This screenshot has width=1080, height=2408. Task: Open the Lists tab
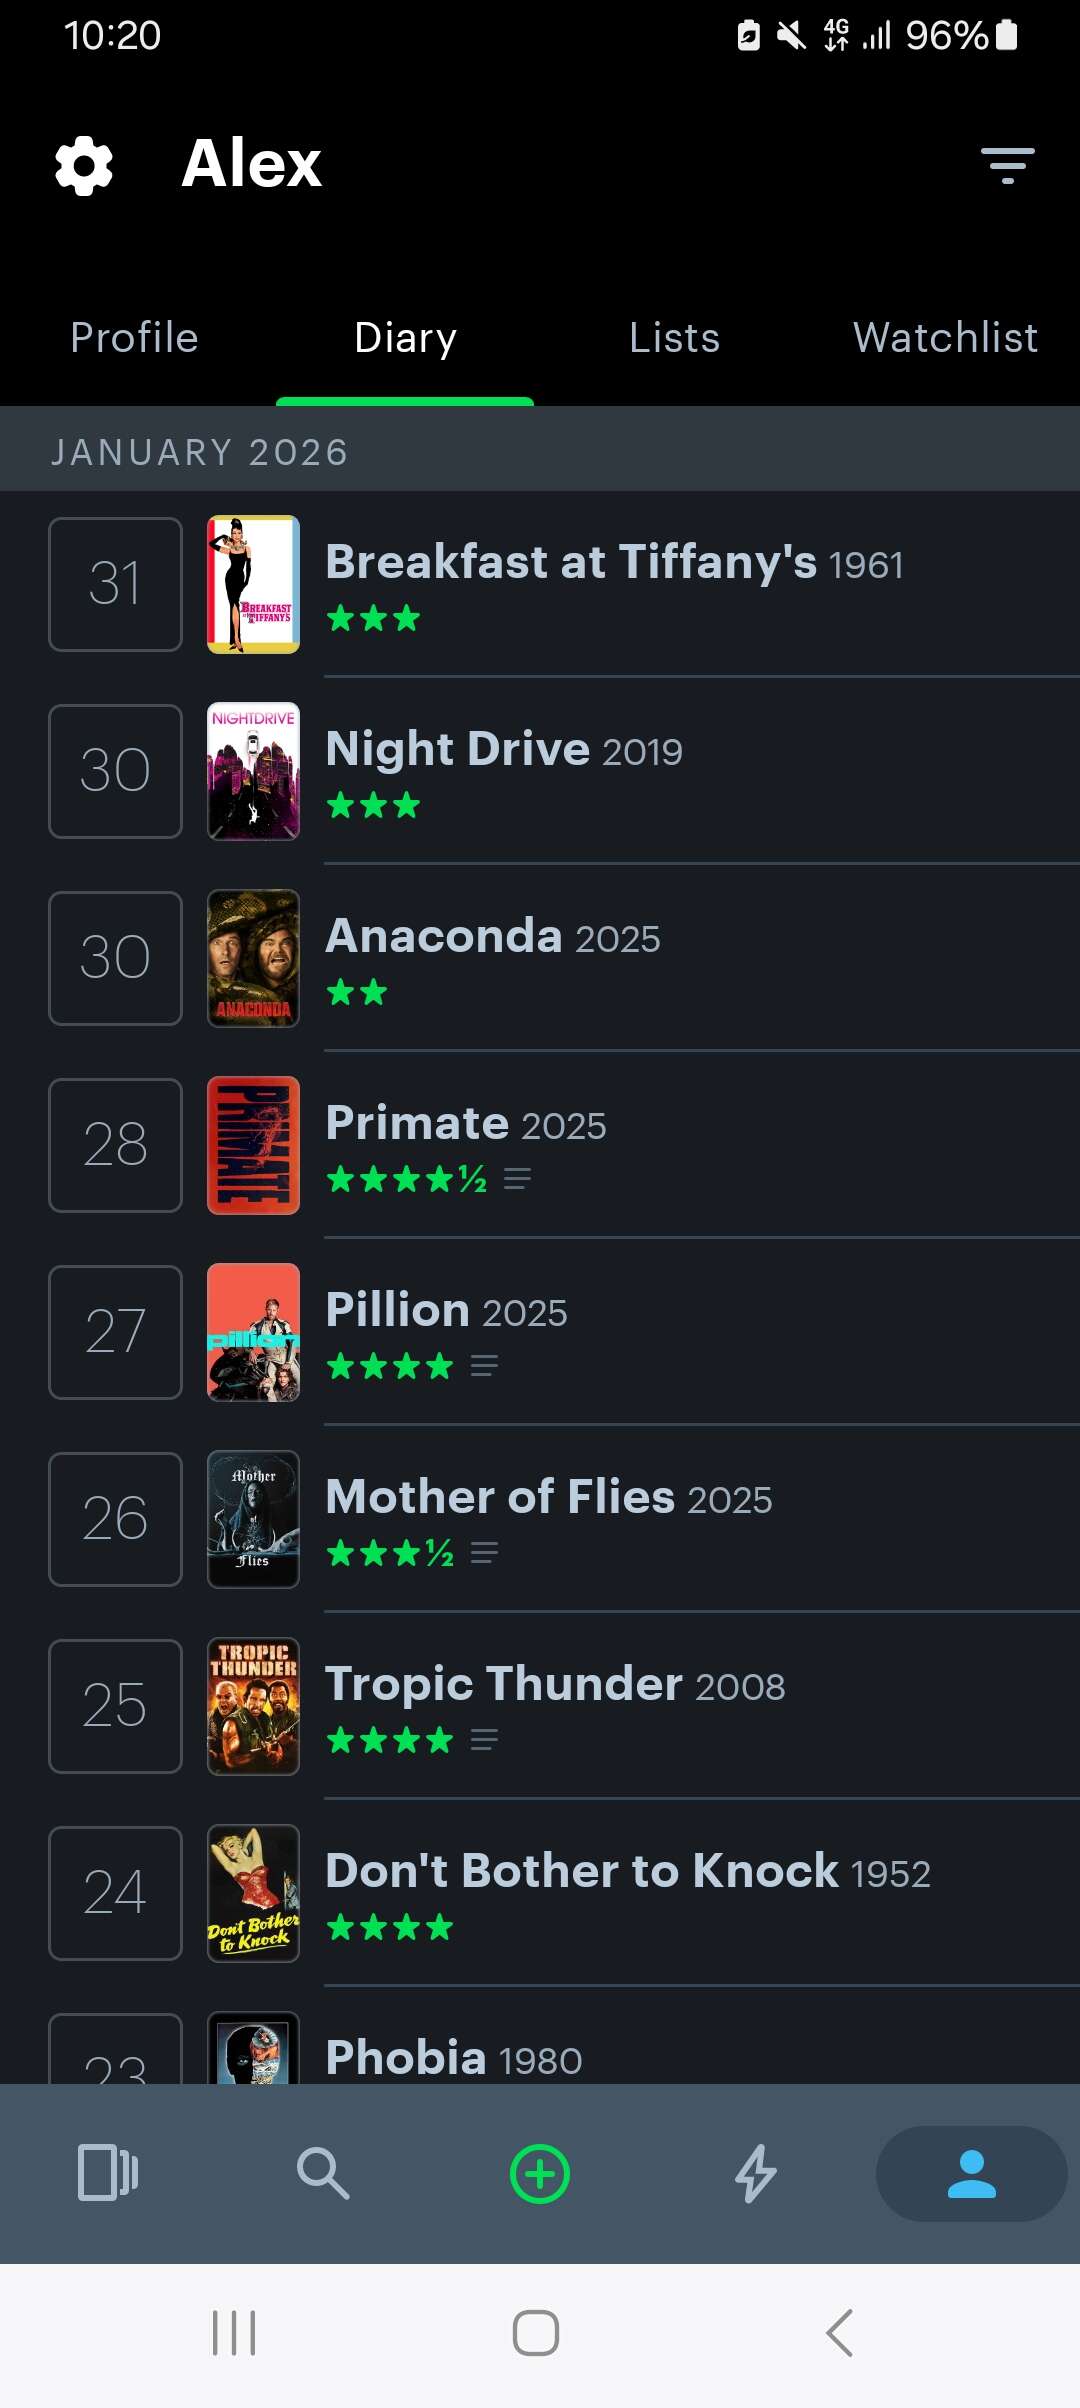point(675,338)
